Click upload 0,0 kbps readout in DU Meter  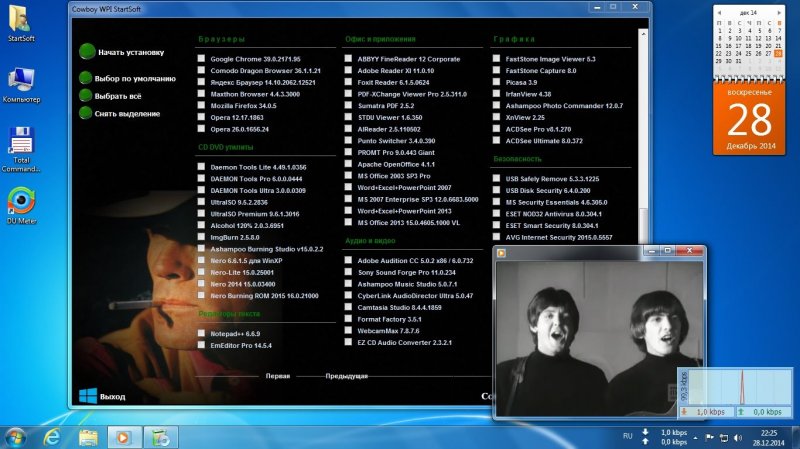click(763, 412)
